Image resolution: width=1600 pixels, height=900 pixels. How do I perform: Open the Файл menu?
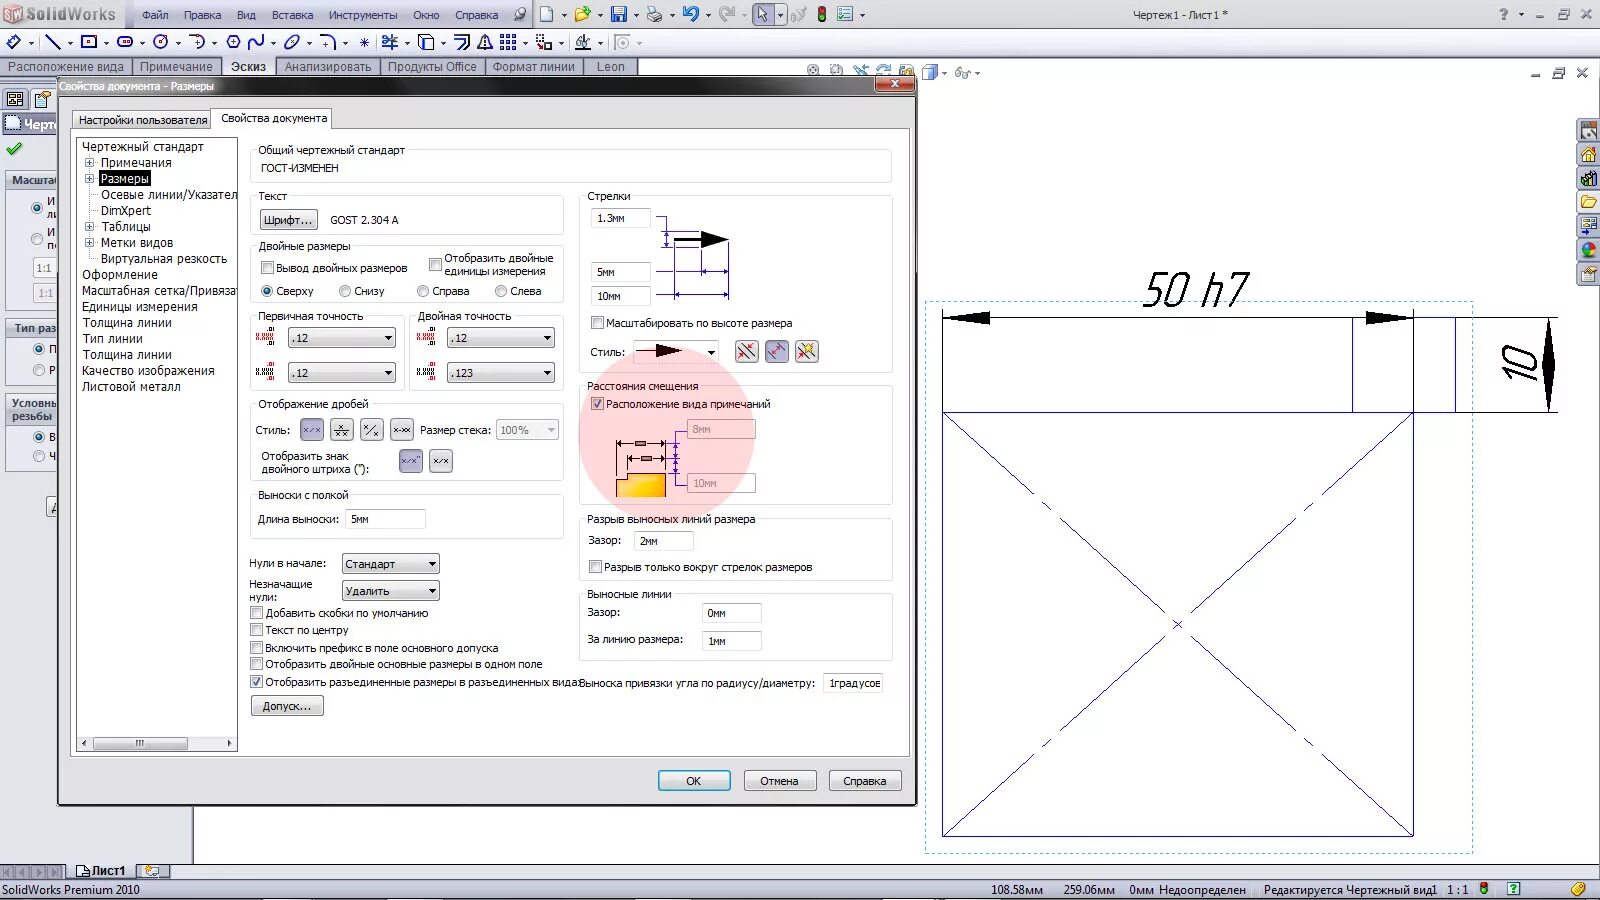[155, 15]
